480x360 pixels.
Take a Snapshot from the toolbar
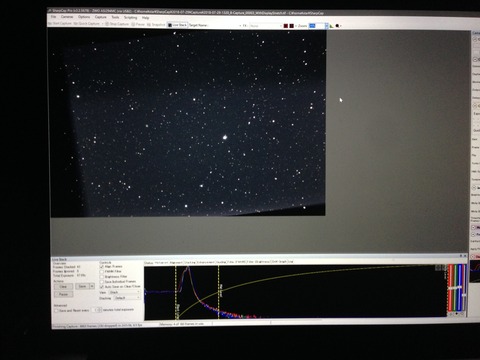[x=156, y=25]
